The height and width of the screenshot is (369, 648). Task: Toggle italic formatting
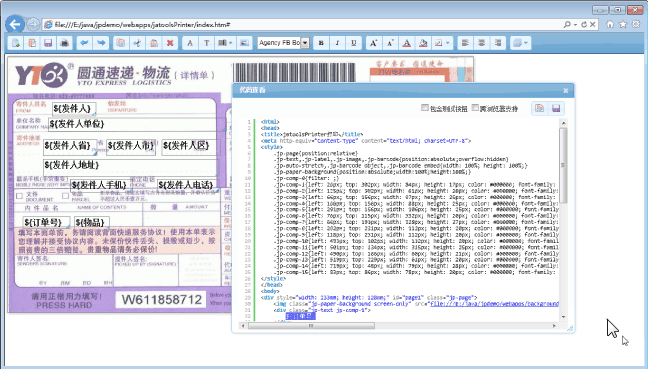coord(337,43)
